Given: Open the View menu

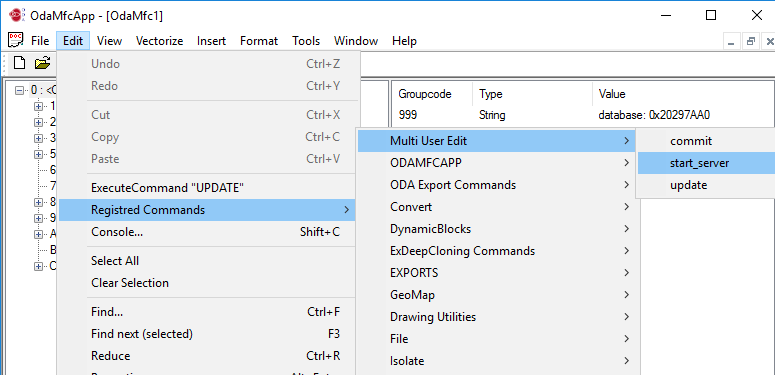Looking at the screenshot, I should (109, 41).
